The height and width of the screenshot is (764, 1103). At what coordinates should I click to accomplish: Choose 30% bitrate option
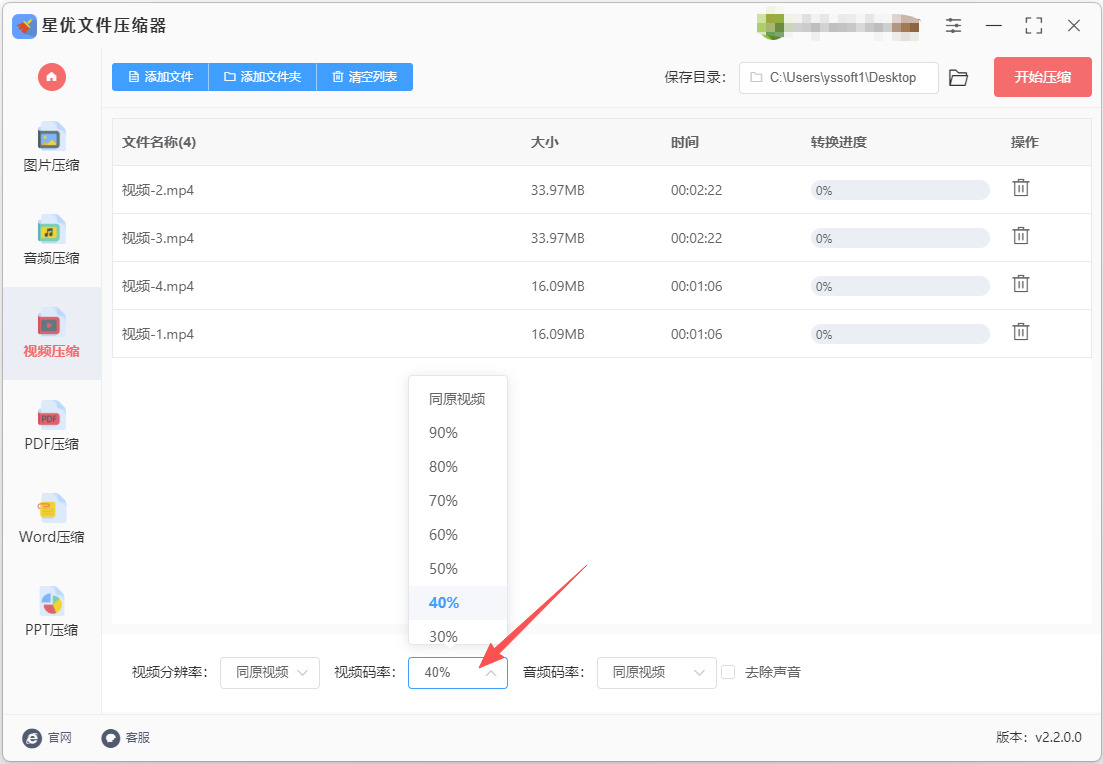pyautogui.click(x=458, y=634)
